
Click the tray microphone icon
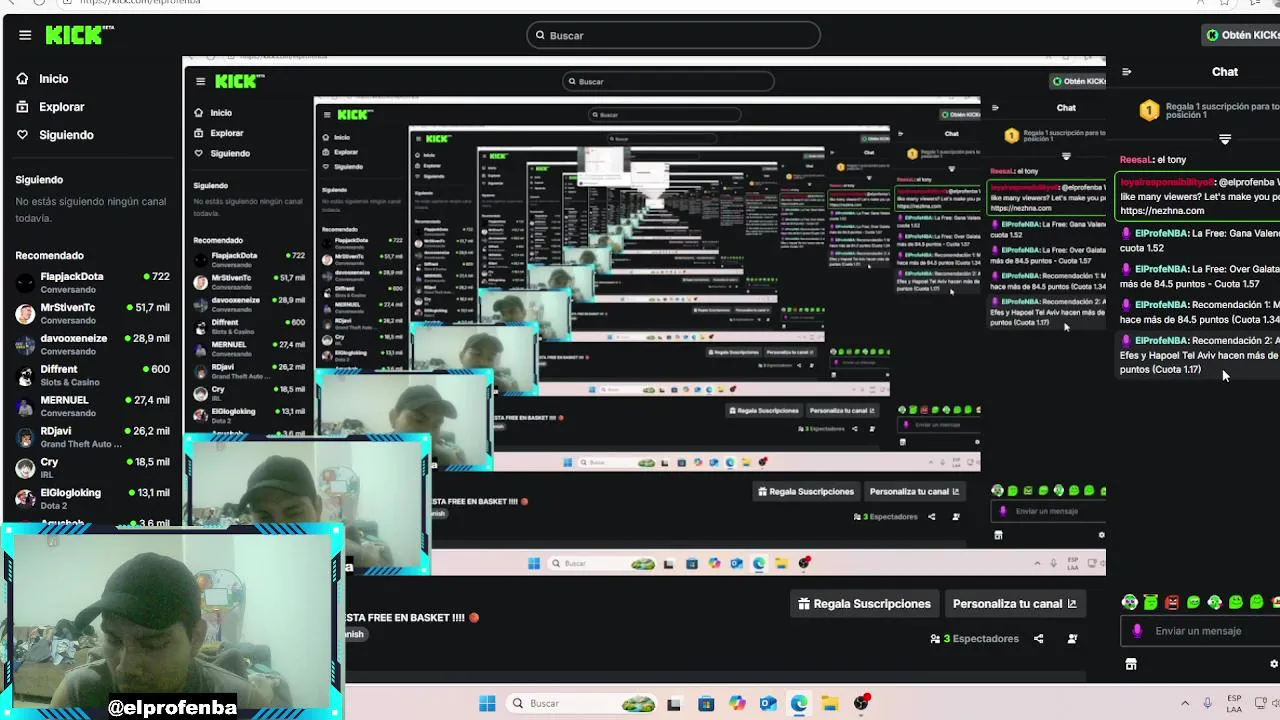click(x=1208, y=704)
